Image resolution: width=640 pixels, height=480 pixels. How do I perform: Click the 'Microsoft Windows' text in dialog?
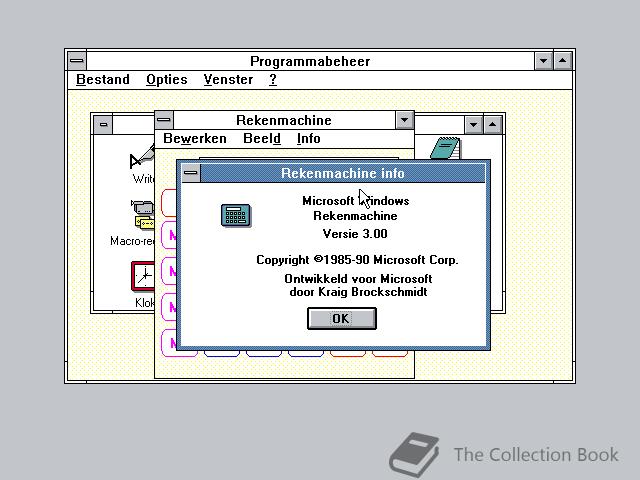tap(356, 201)
